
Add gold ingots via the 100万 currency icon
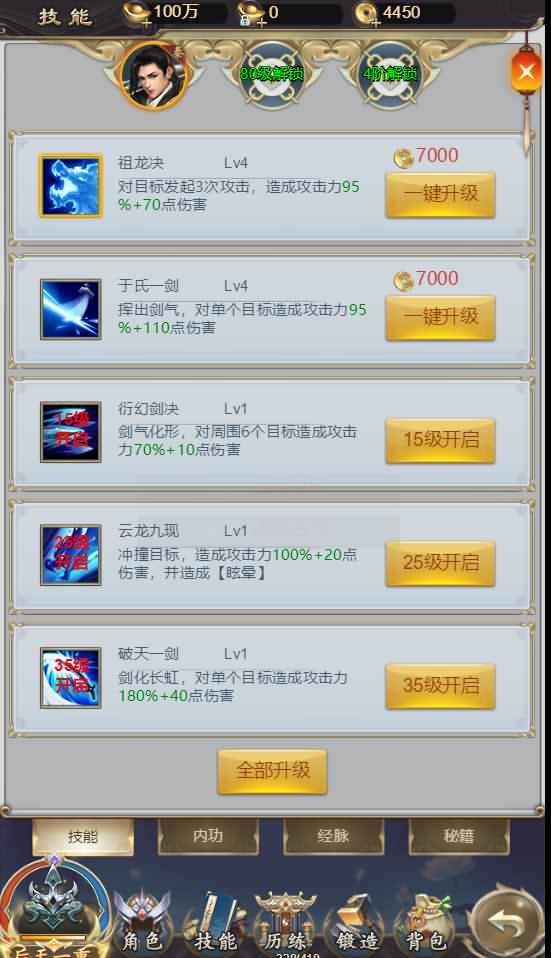pos(137,13)
